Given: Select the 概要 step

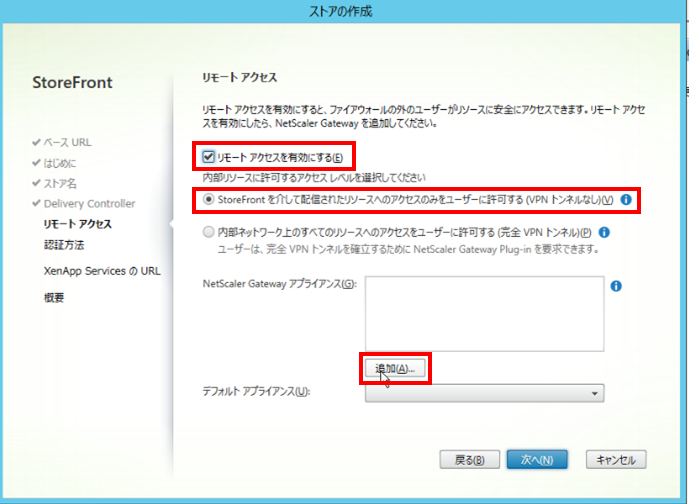Looking at the screenshot, I should [x=54, y=298].
